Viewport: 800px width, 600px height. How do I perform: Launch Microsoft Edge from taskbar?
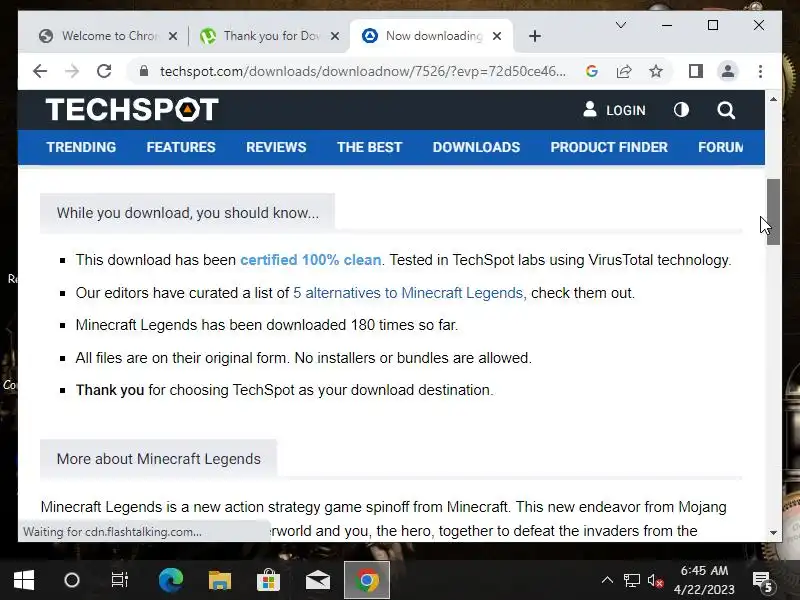click(x=170, y=580)
